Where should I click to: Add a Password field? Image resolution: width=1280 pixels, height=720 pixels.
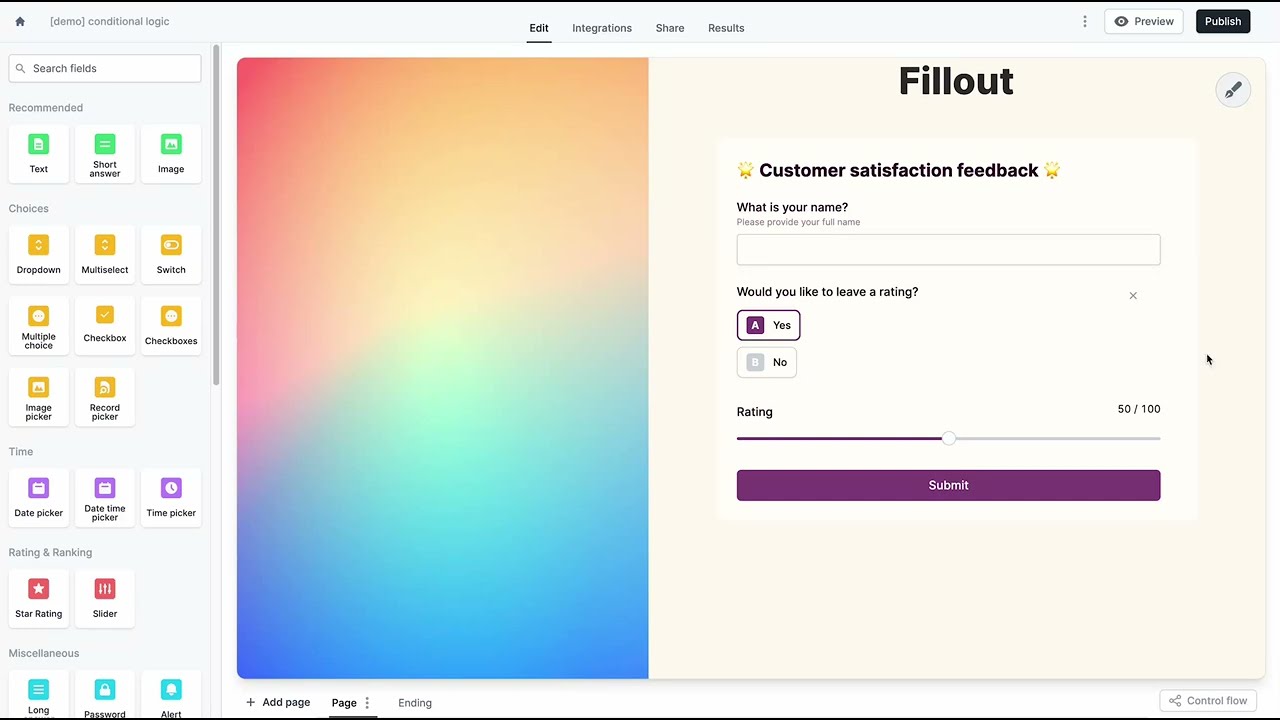tap(105, 696)
